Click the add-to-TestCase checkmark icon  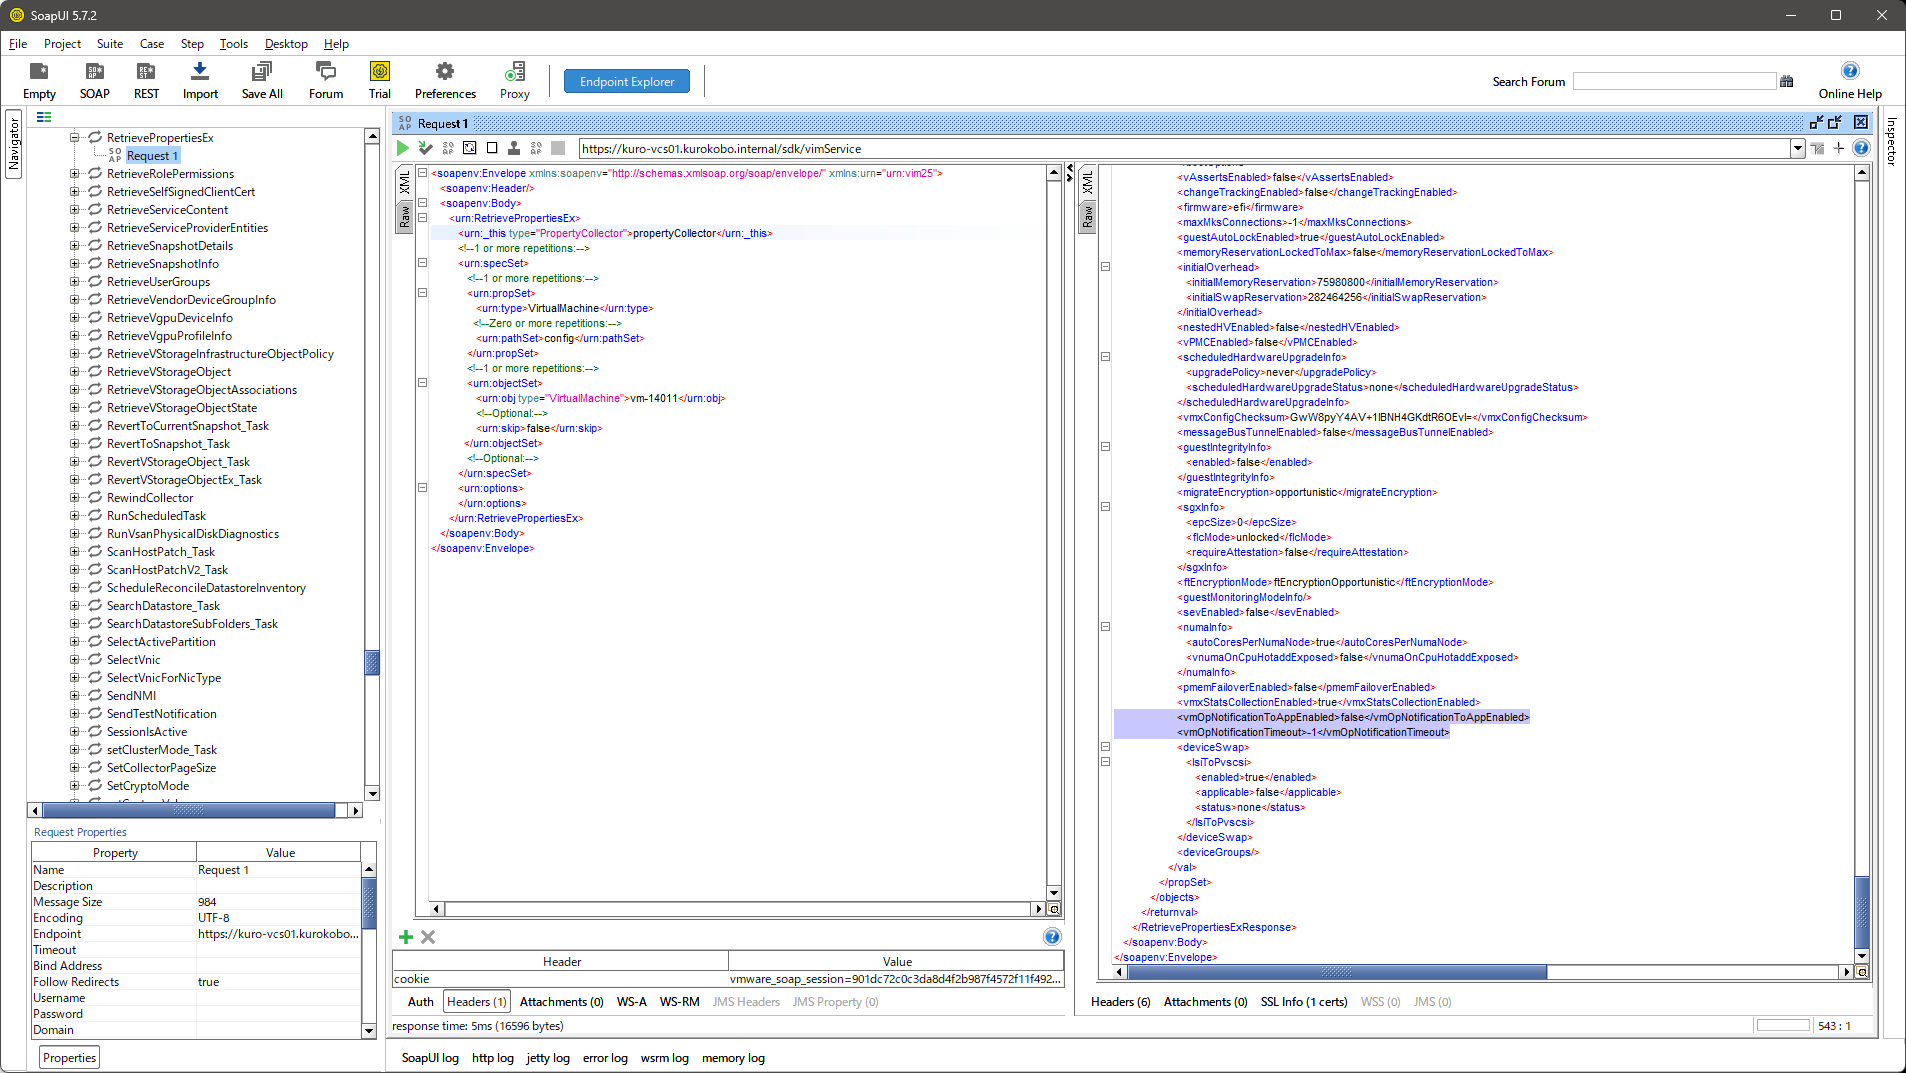pos(426,148)
